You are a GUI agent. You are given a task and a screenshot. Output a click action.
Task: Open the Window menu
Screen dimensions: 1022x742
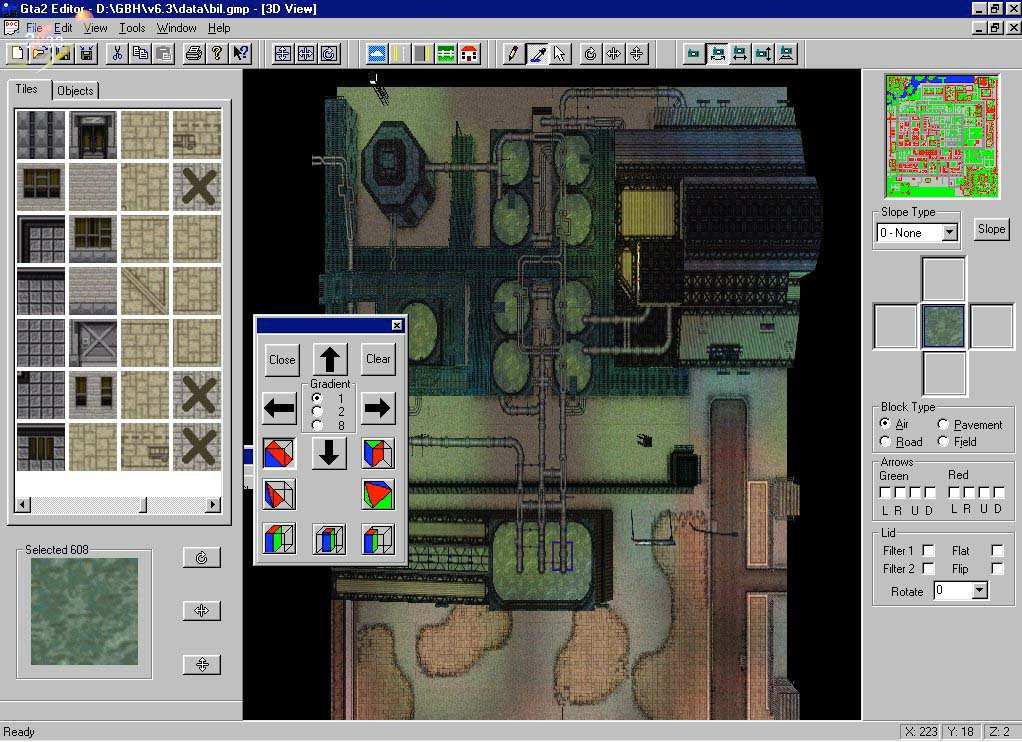tap(177, 28)
